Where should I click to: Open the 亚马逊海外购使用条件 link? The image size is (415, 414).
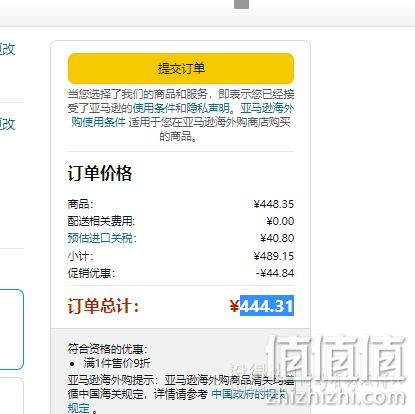[x=183, y=115]
